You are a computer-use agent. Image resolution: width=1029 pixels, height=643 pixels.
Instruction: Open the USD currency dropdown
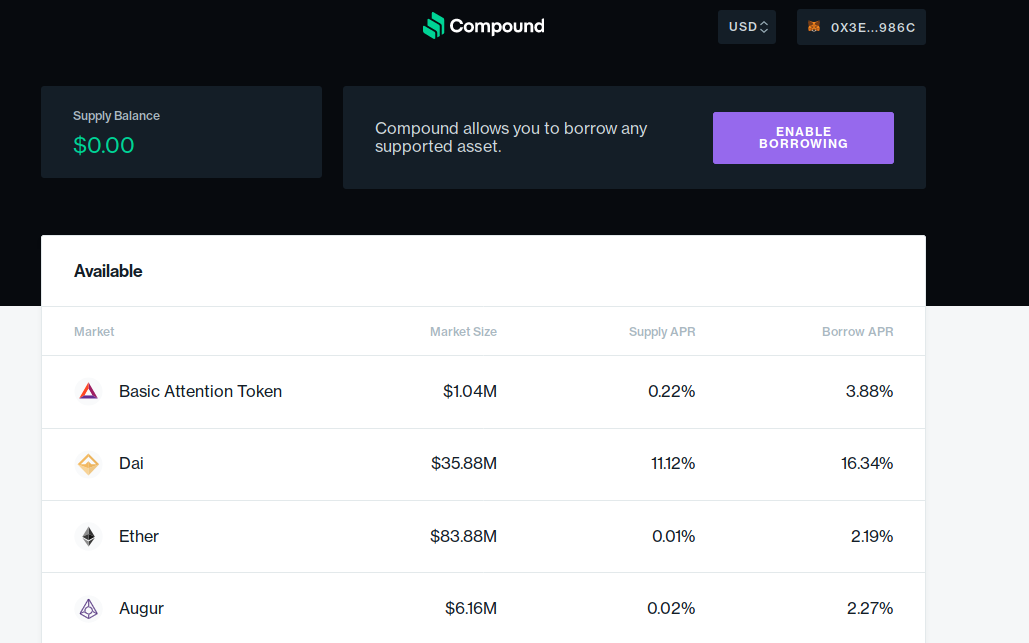click(747, 27)
